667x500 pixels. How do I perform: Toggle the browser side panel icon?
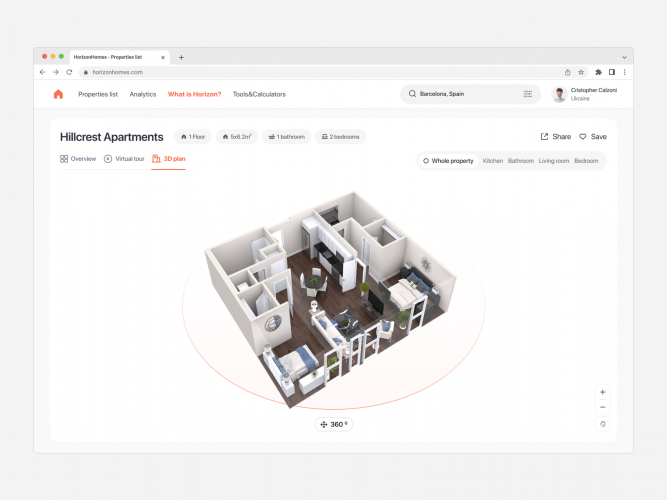[612, 72]
